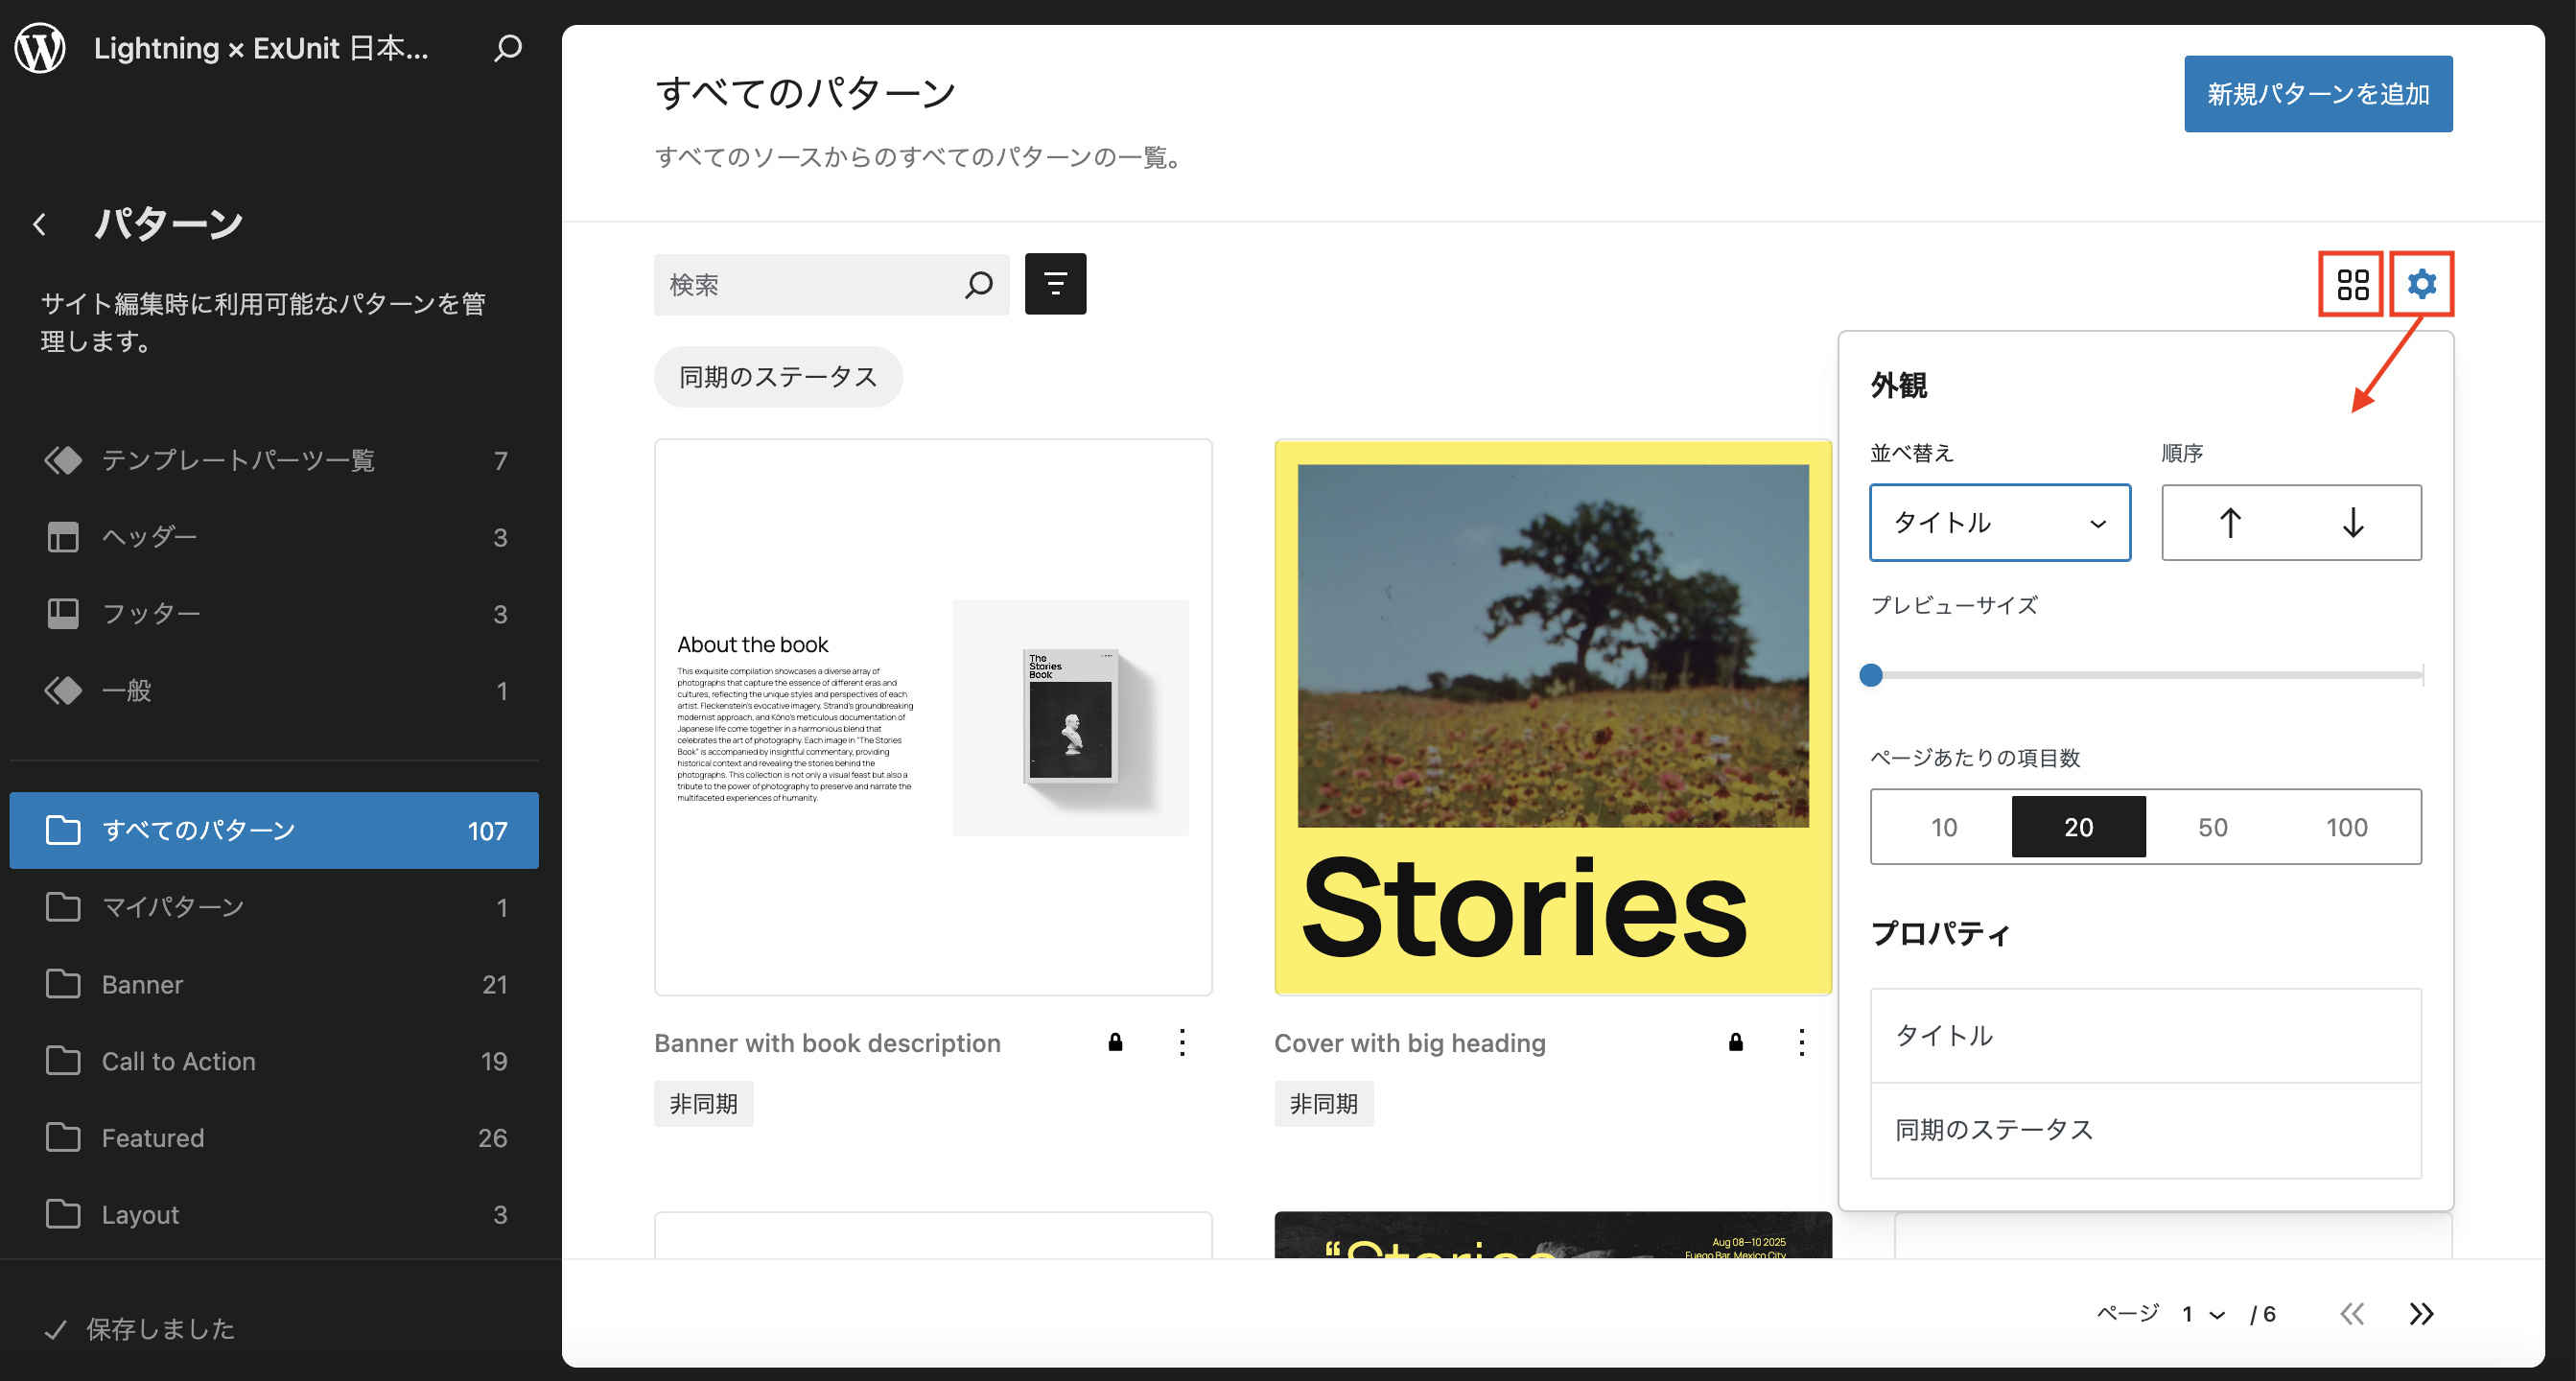Go to next page with double-chevron
Screen dimensions: 2576x1381
coord(2421,1313)
